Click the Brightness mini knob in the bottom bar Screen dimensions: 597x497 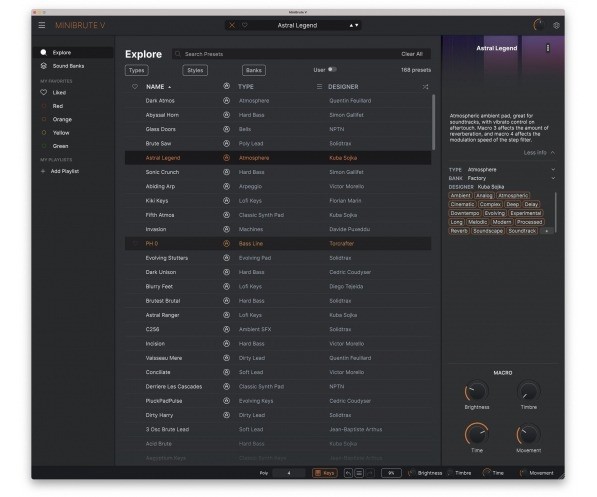[412, 473]
